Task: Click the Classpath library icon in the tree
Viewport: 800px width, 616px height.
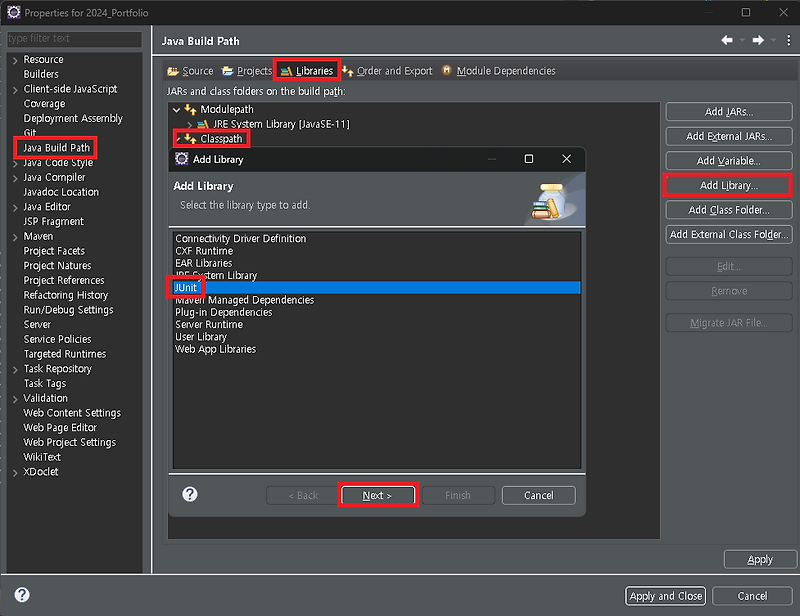Action: click(x=188, y=139)
